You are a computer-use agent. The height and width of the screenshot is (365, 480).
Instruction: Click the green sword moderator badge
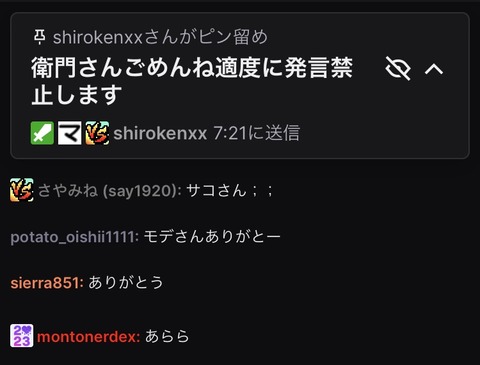pyautogui.click(x=42, y=133)
